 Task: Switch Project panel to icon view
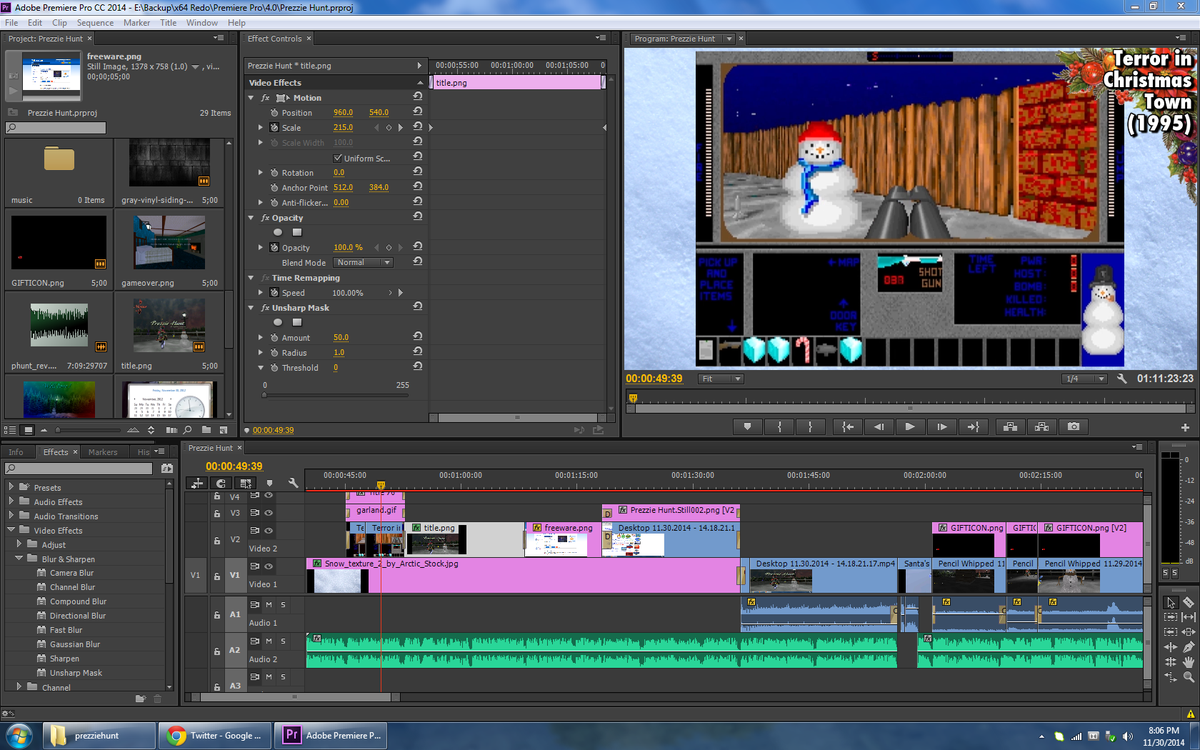click(x=28, y=430)
